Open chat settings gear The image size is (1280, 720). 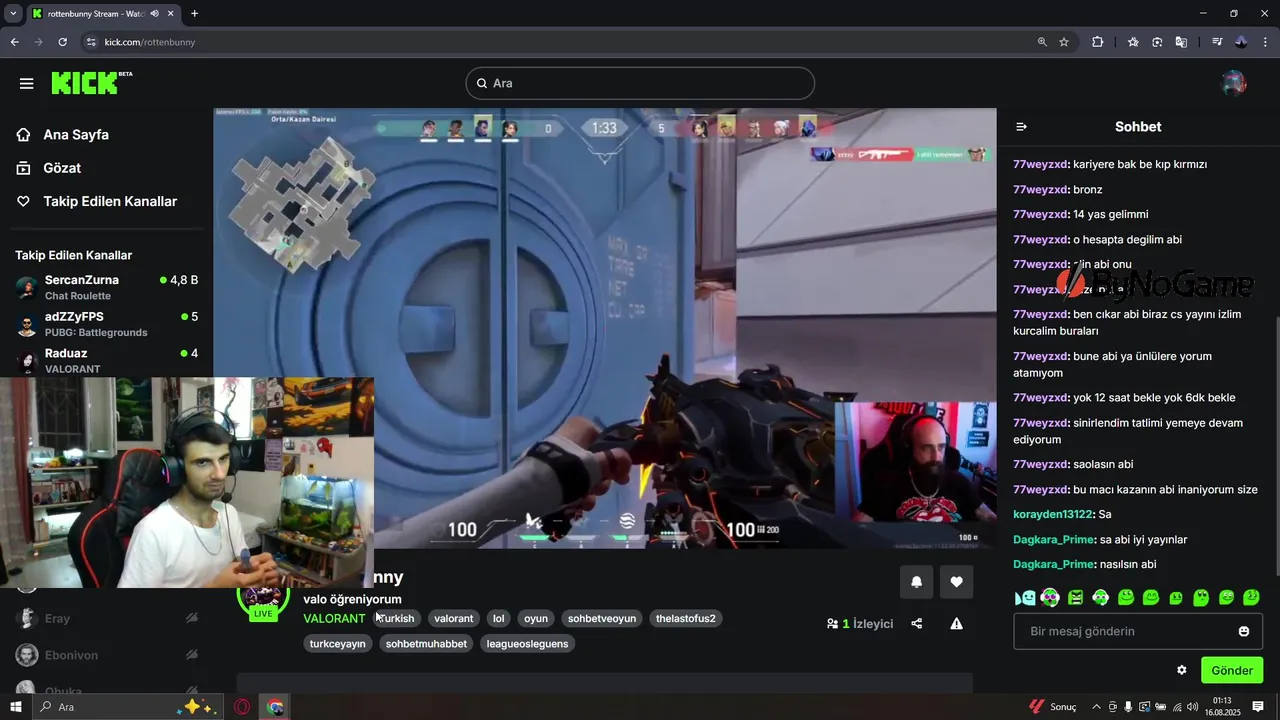(x=1181, y=670)
